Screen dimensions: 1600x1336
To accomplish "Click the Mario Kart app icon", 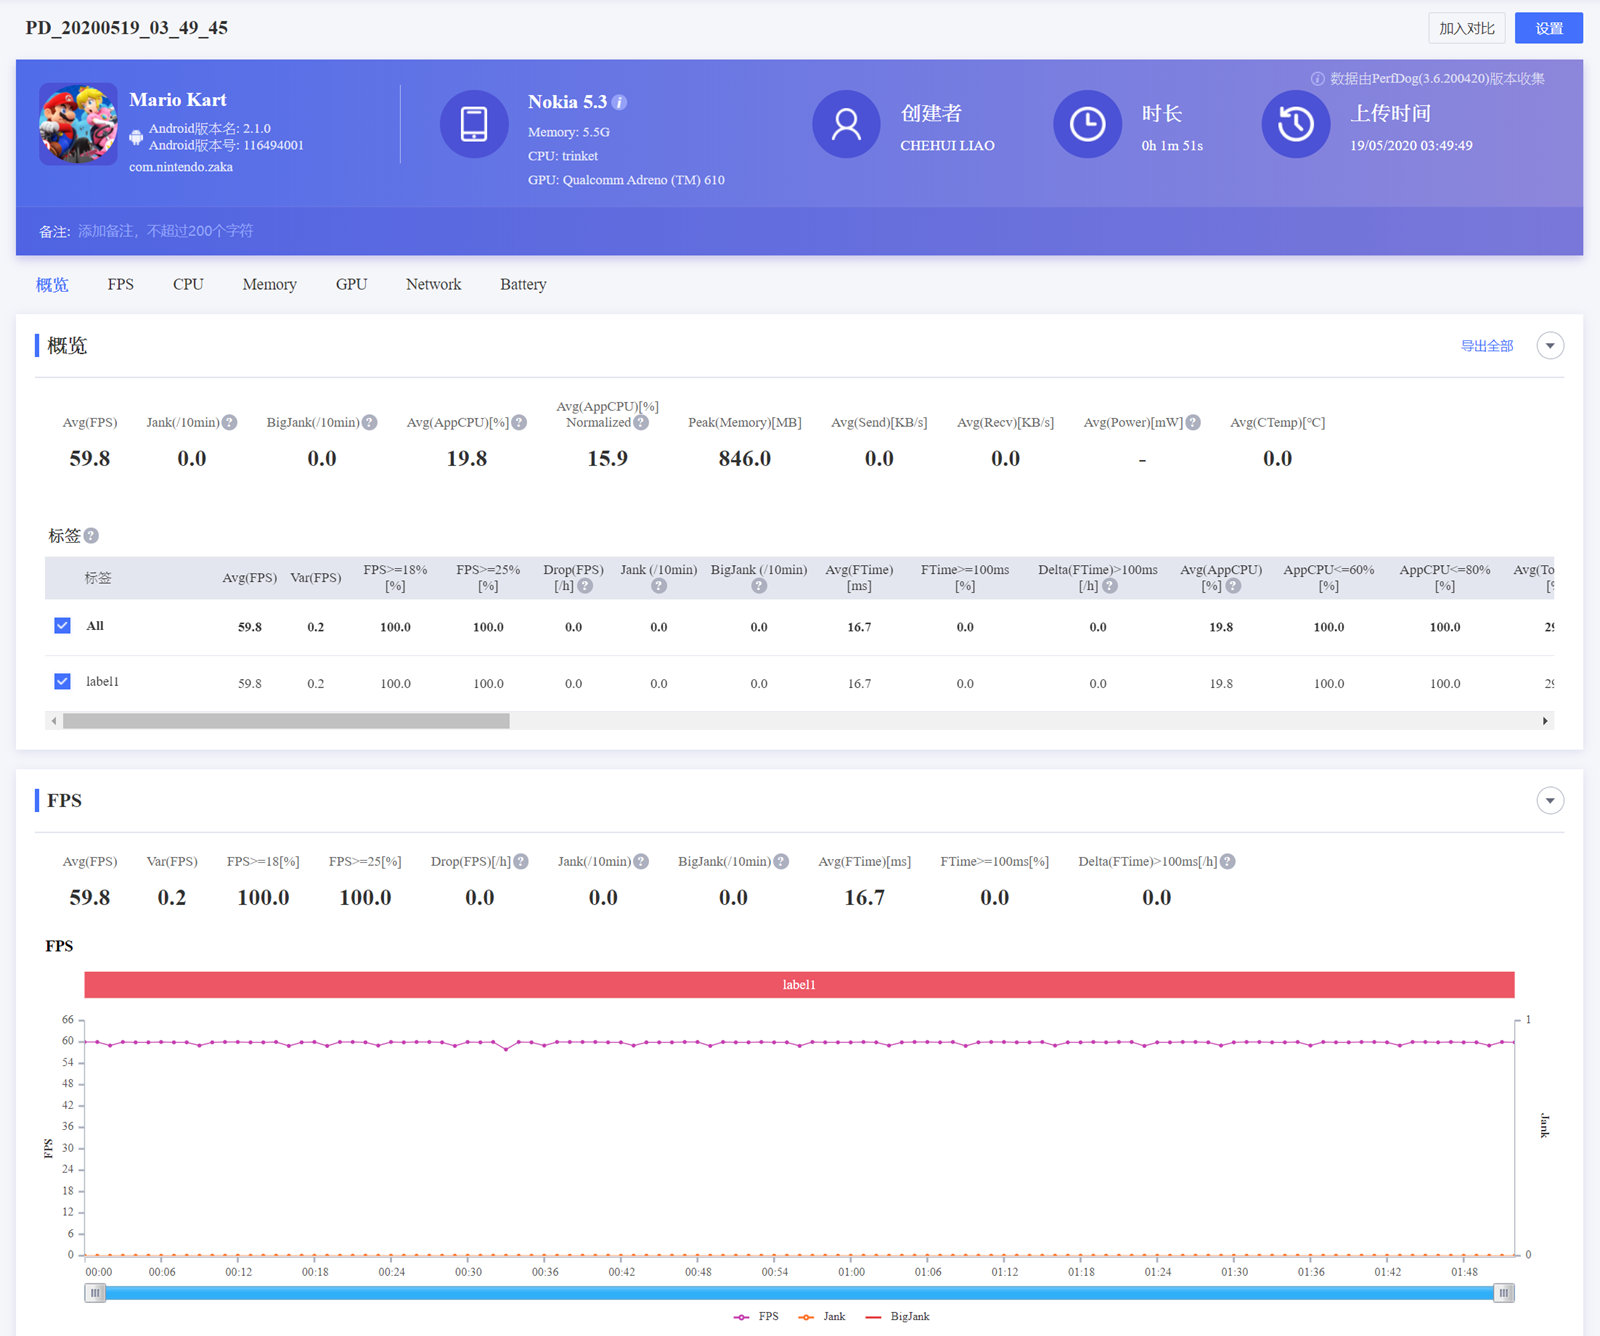I will (x=78, y=124).
